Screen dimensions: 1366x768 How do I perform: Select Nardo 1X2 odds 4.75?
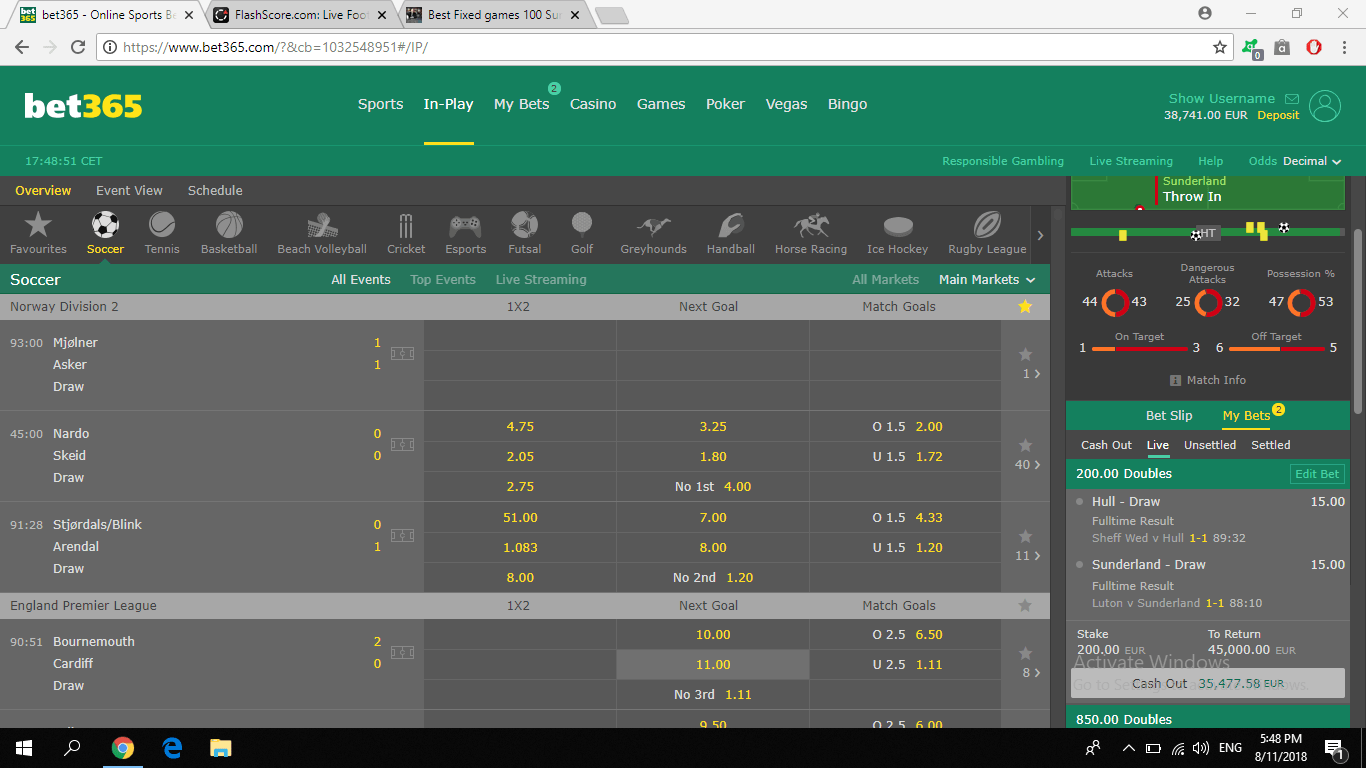pos(520,426)
